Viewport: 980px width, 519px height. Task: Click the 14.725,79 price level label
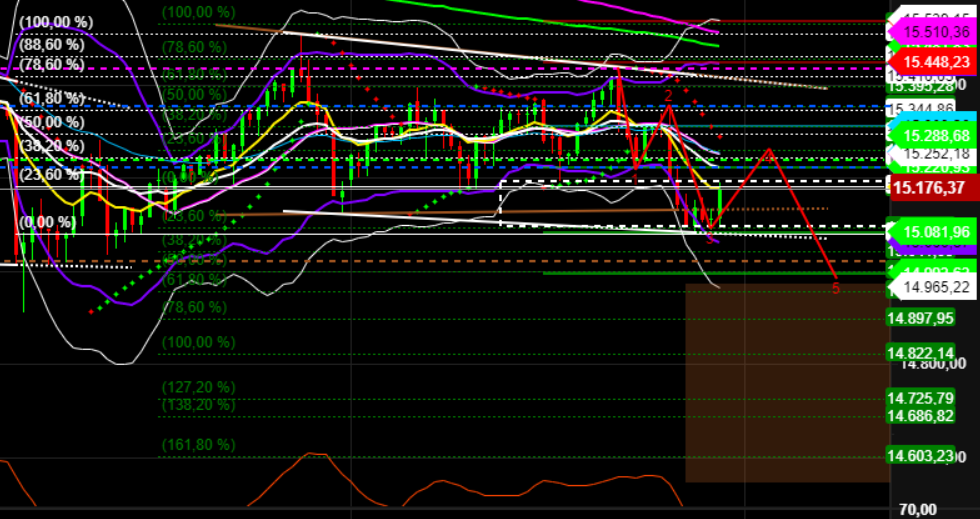click(x=920, y=398)
